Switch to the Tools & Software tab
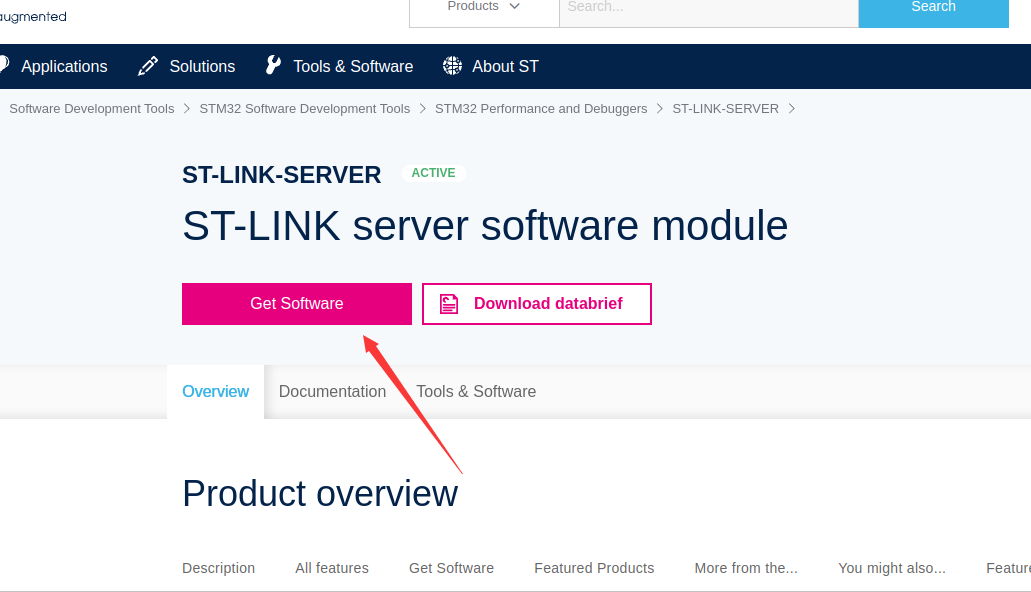 (476, 391)
